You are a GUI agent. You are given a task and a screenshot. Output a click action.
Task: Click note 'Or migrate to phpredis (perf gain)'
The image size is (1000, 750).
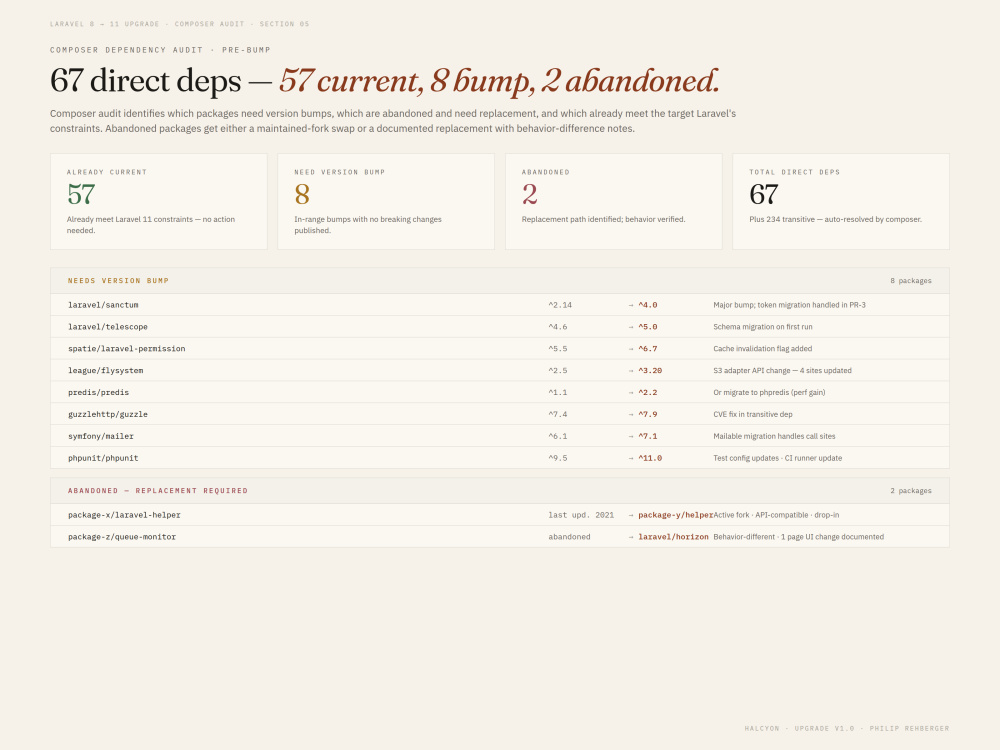[x=769, y=392]
